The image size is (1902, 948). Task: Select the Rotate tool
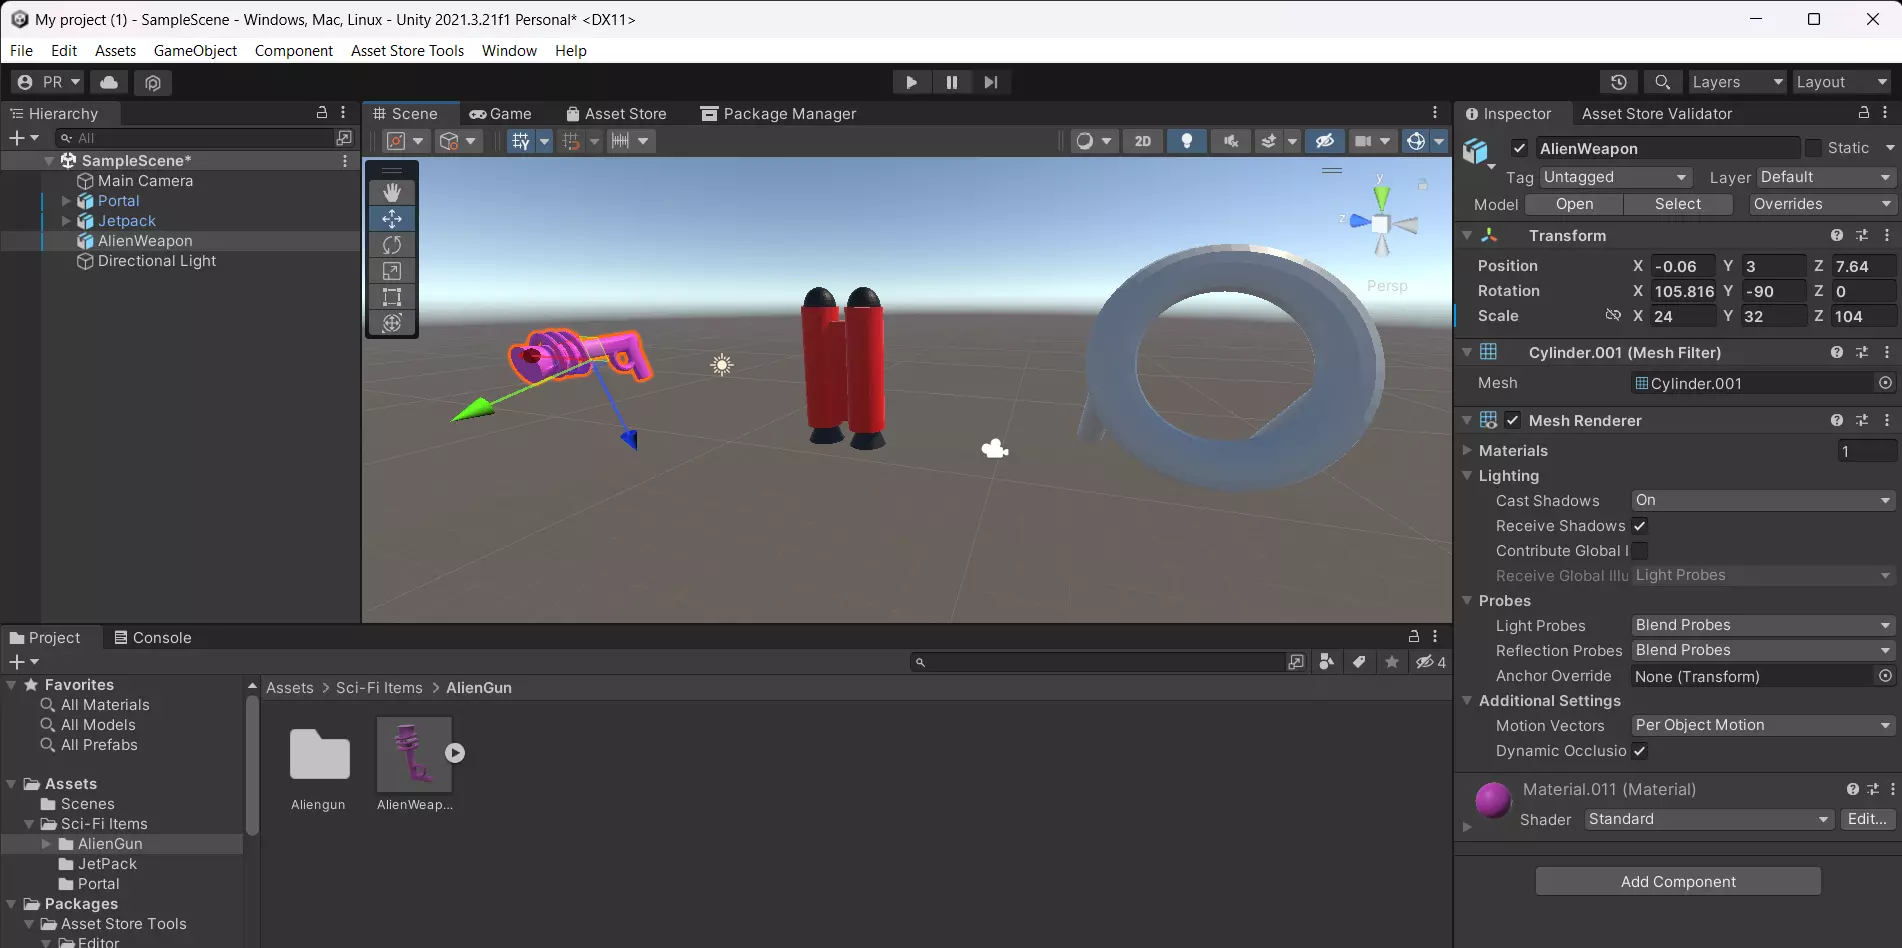392,244
